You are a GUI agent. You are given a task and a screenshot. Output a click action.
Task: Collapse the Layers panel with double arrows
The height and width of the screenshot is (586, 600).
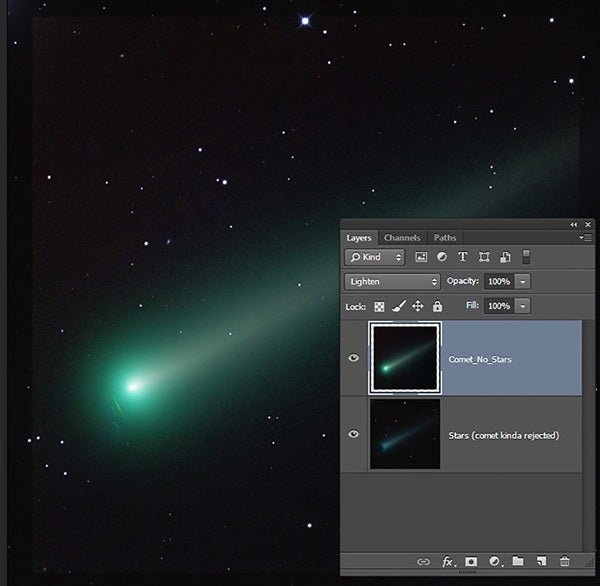(x=574, y=225)
